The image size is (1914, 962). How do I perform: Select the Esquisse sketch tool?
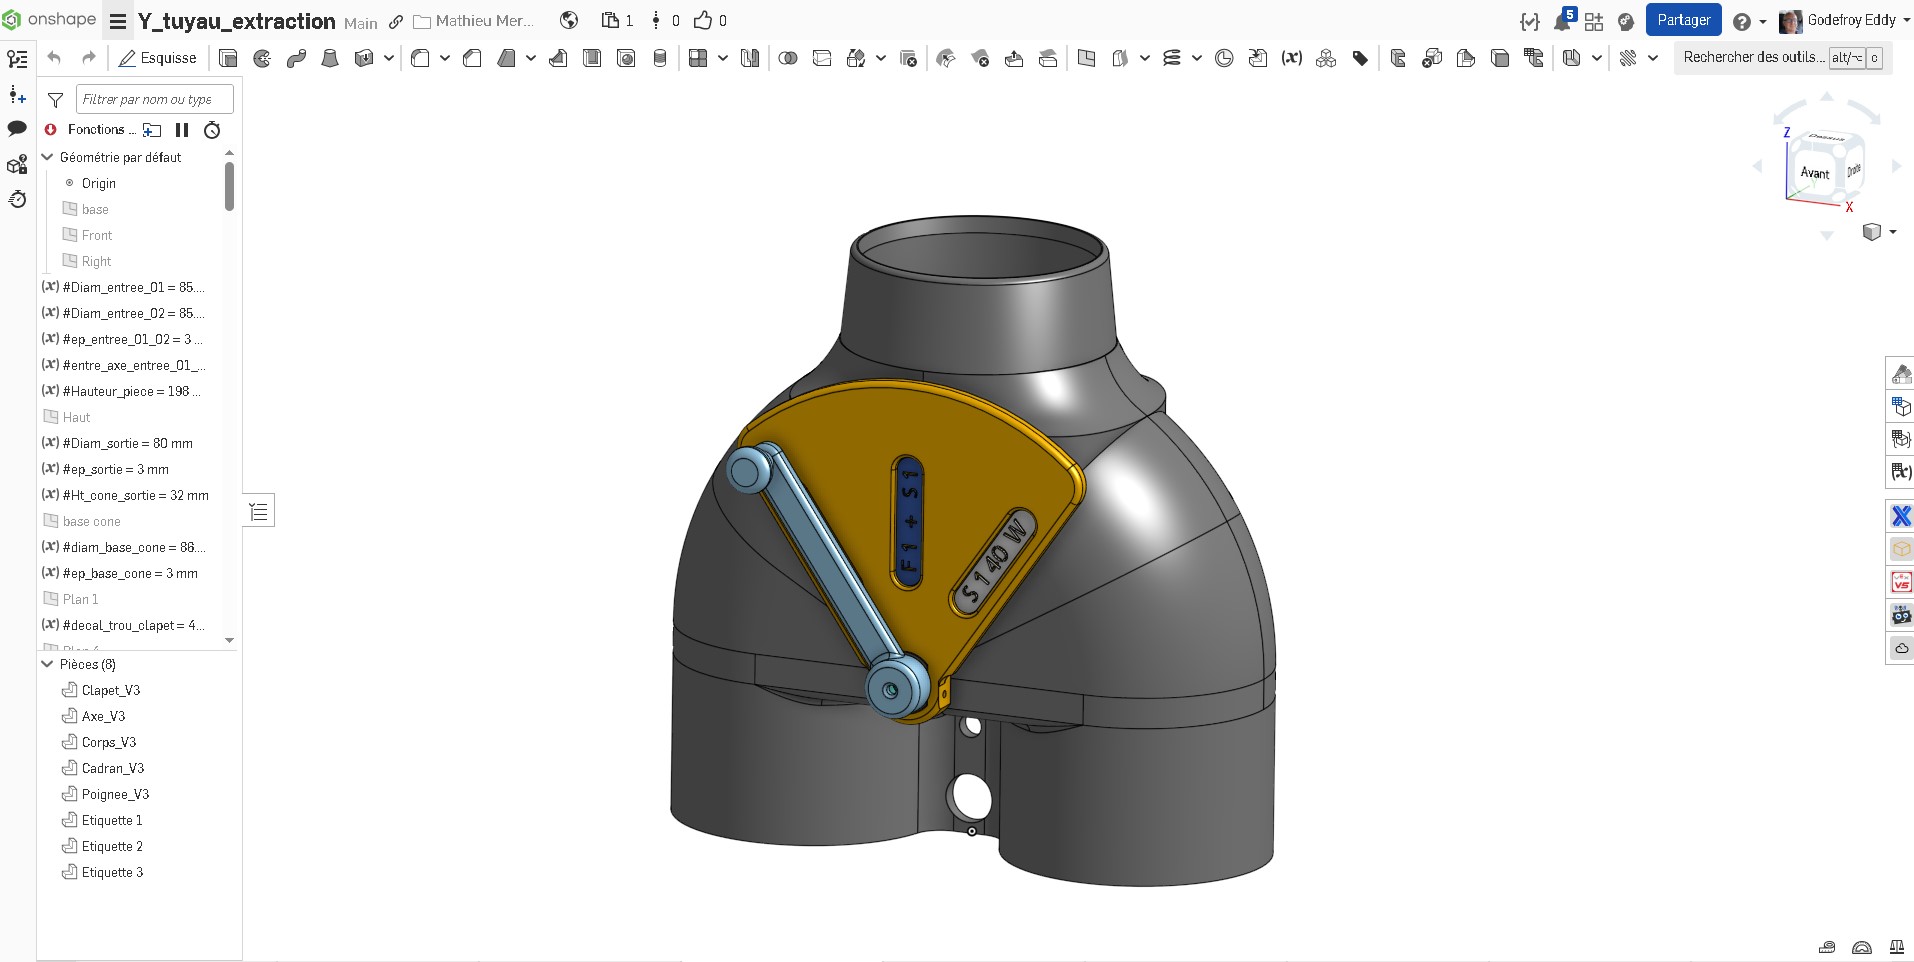pyautogui.click(x=158, y=58)
